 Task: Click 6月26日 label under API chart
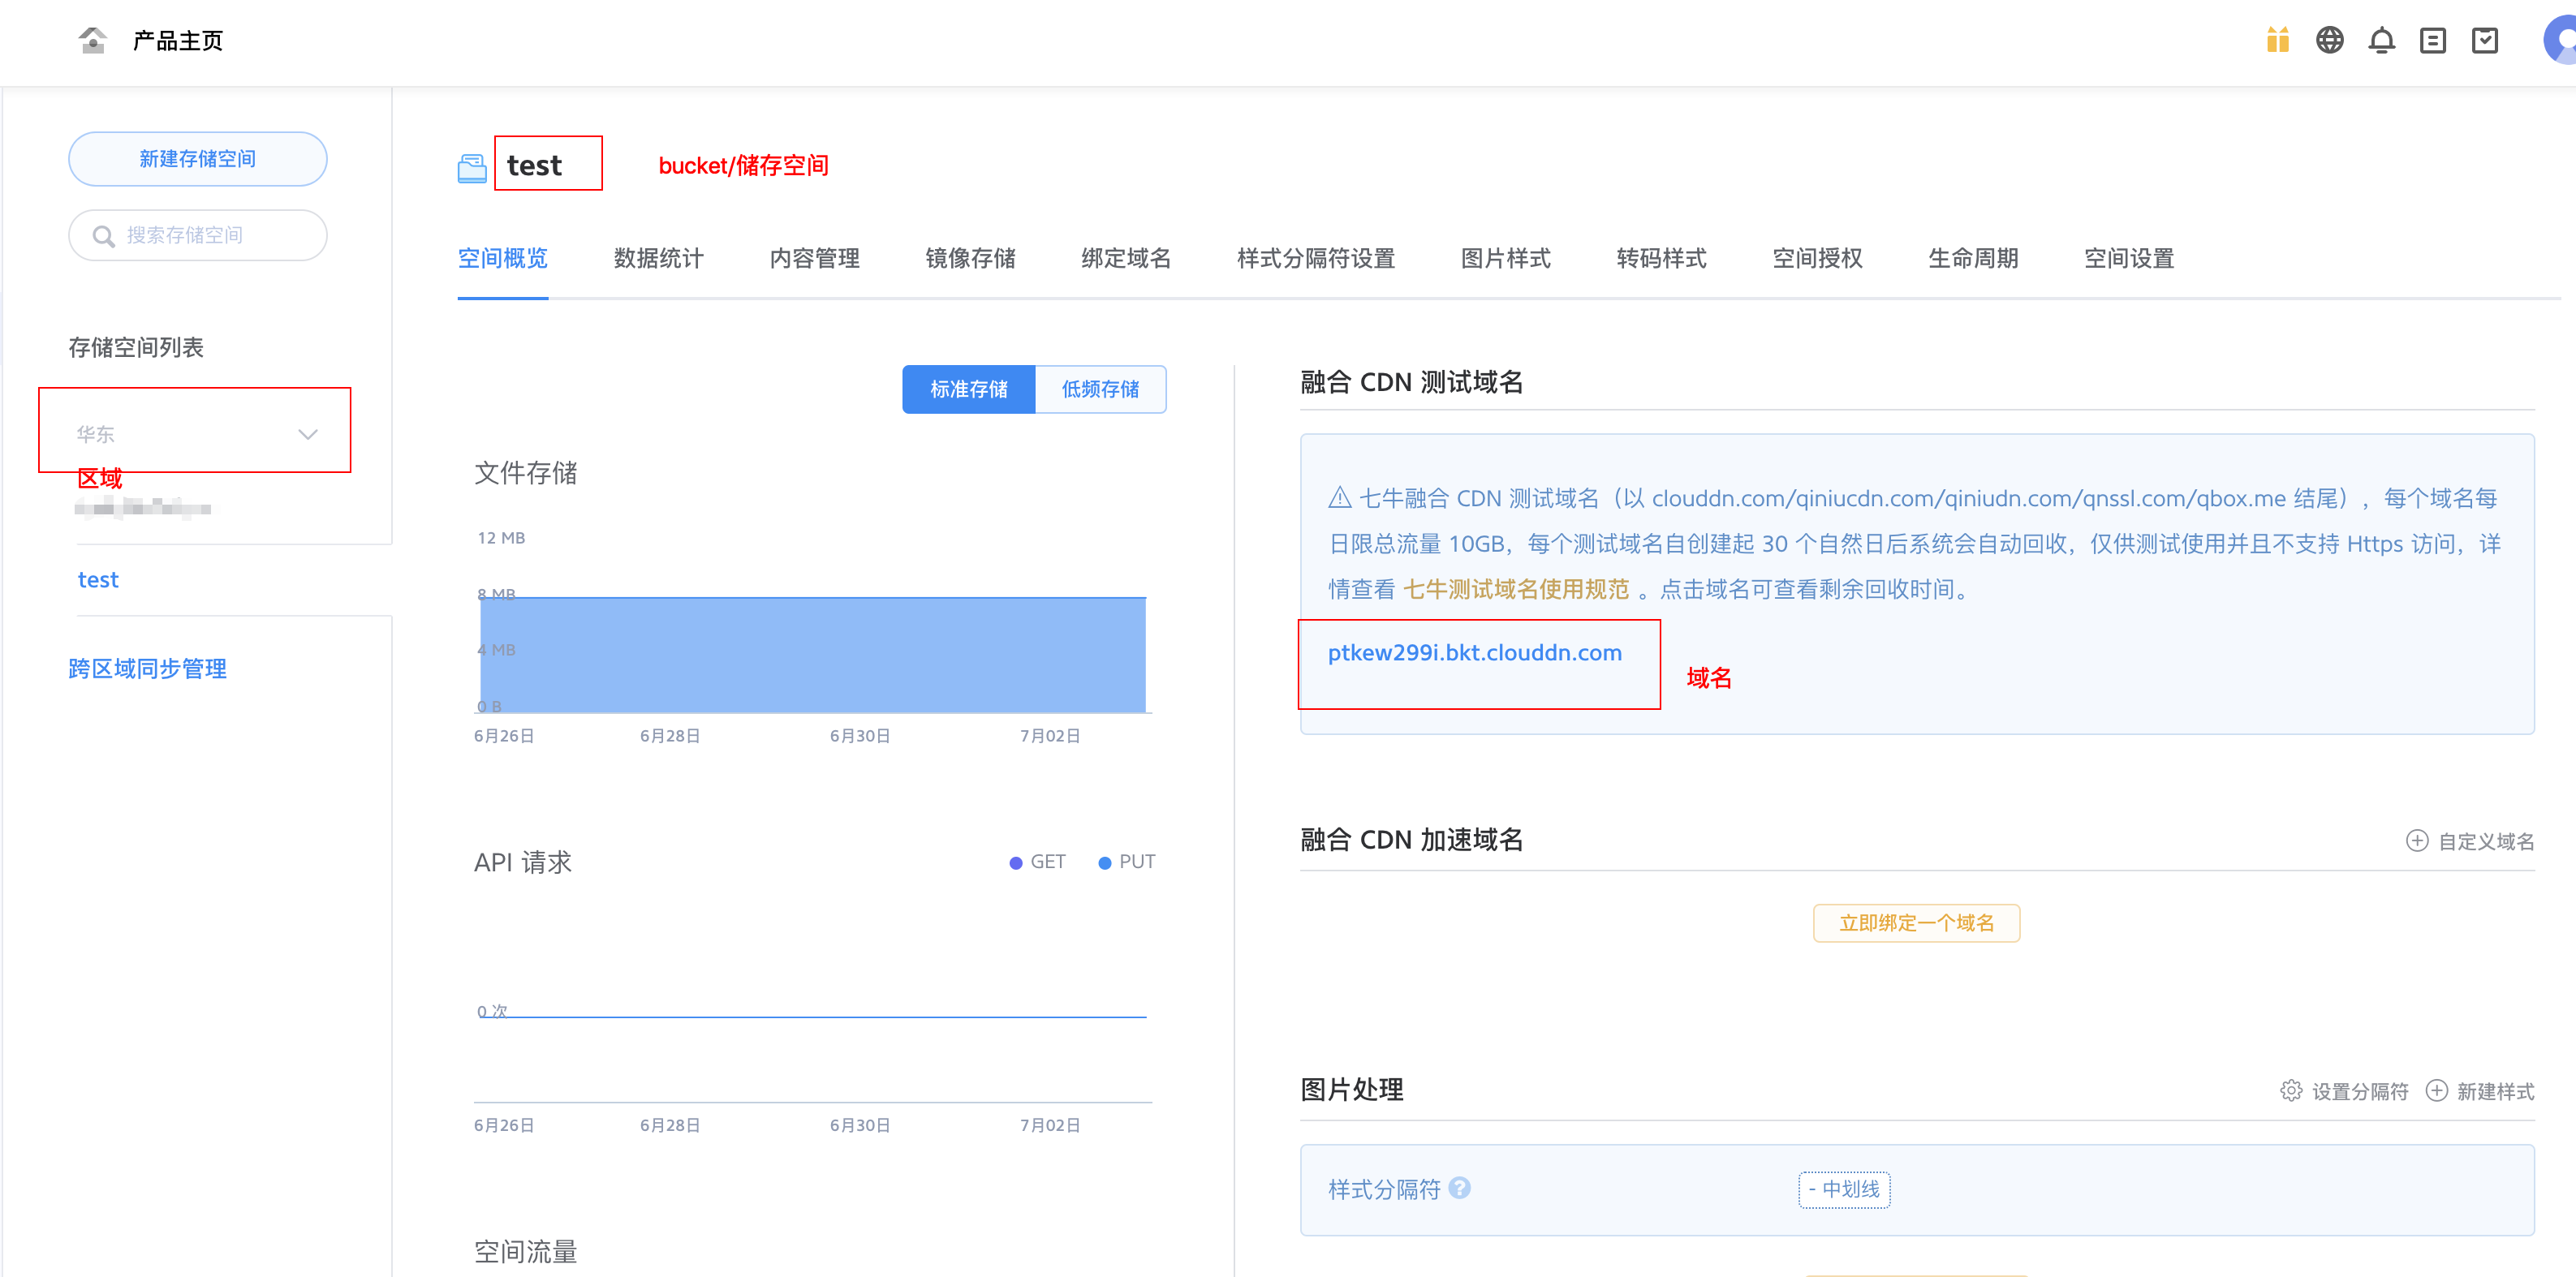(504, 1126)
